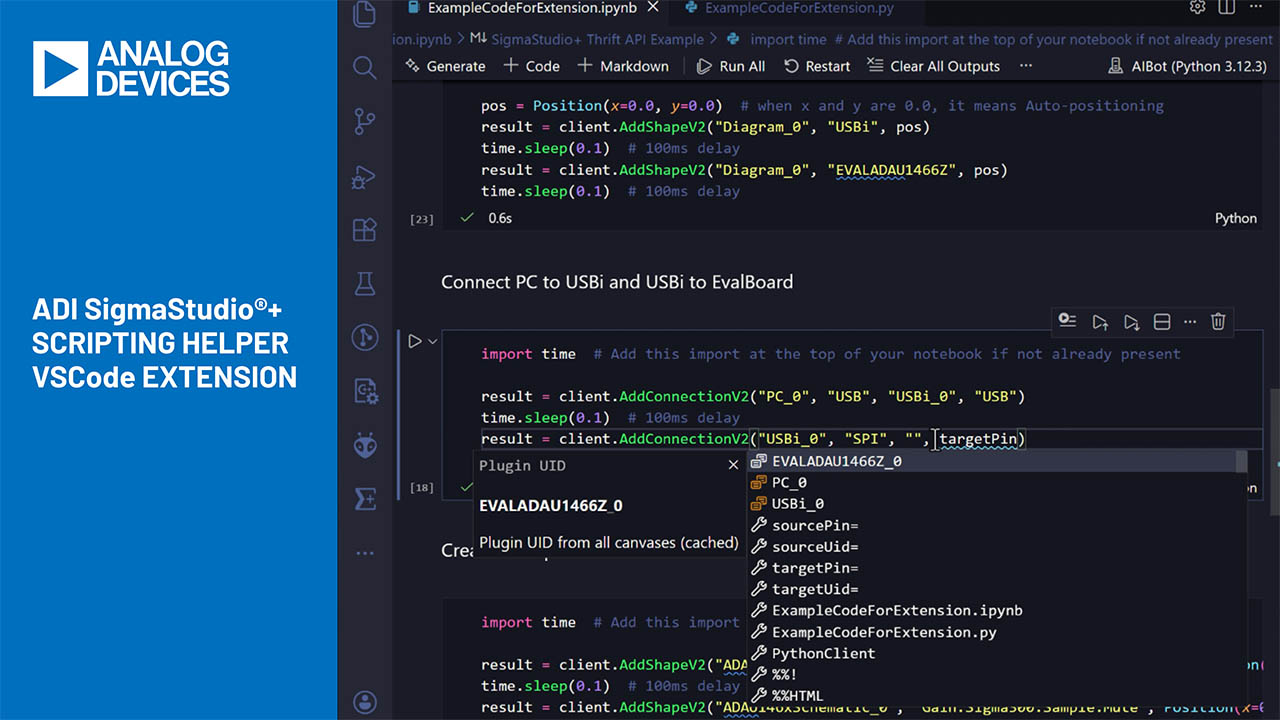
Task: Delete the cell with the trash icon
Action: [1218, 321]
